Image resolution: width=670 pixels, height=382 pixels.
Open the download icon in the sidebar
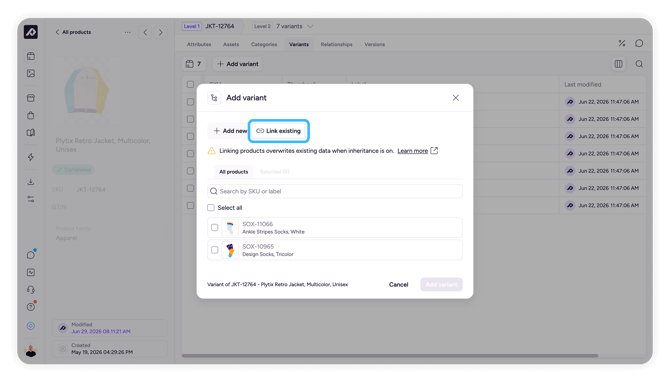(x=31, y=182)
